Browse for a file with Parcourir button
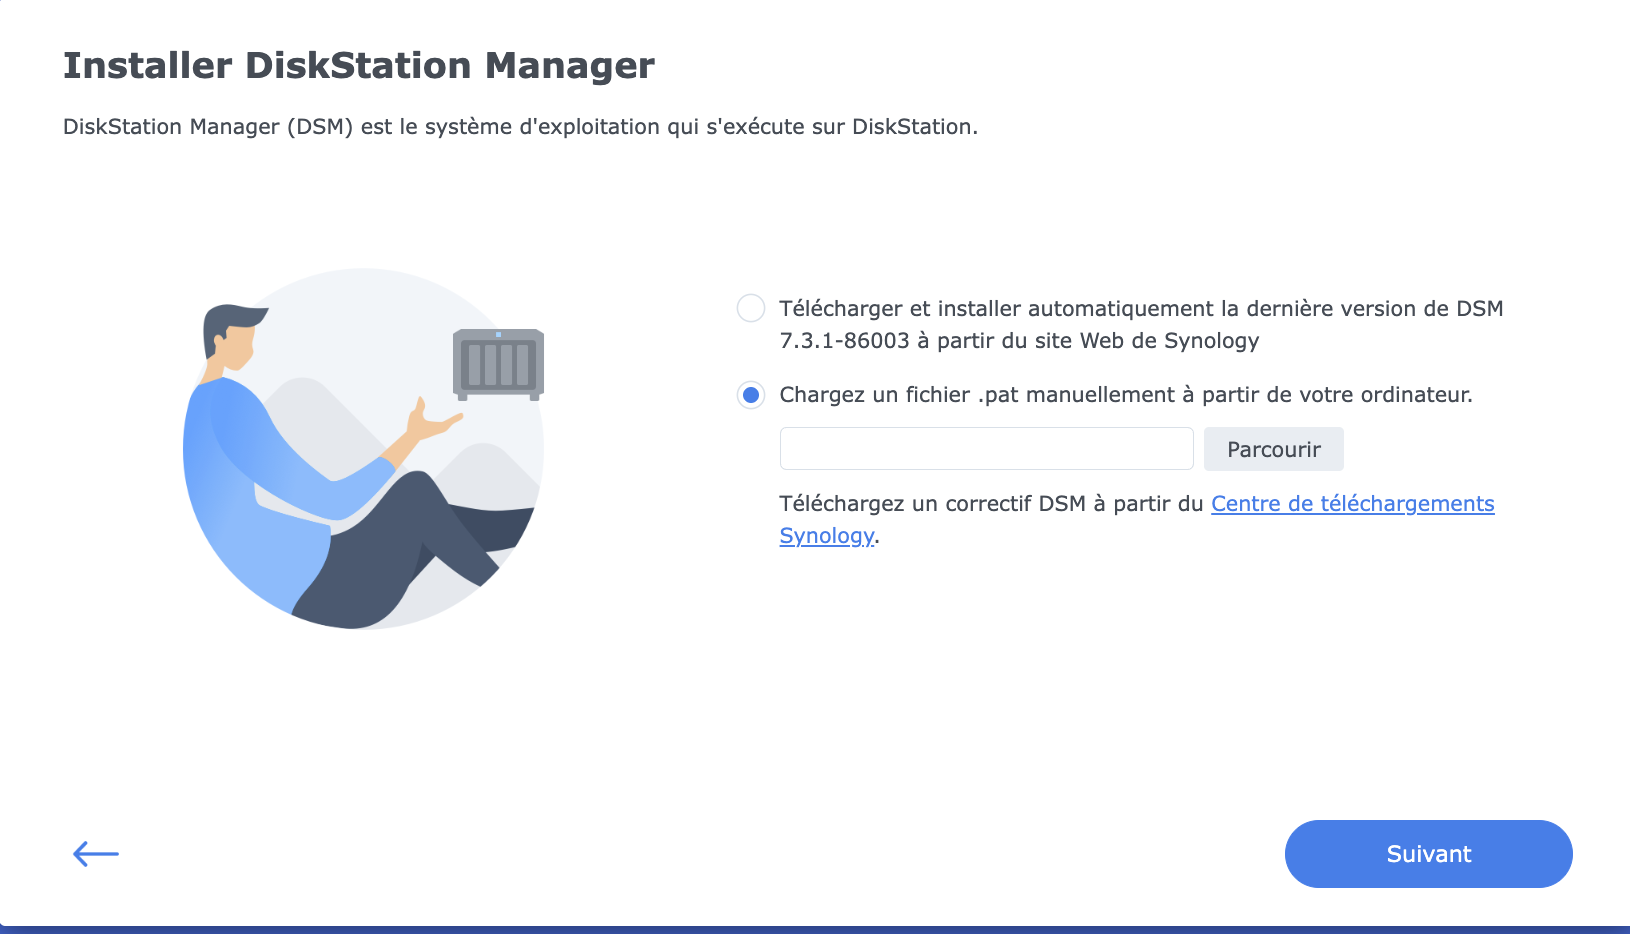 pos(1274,449)
